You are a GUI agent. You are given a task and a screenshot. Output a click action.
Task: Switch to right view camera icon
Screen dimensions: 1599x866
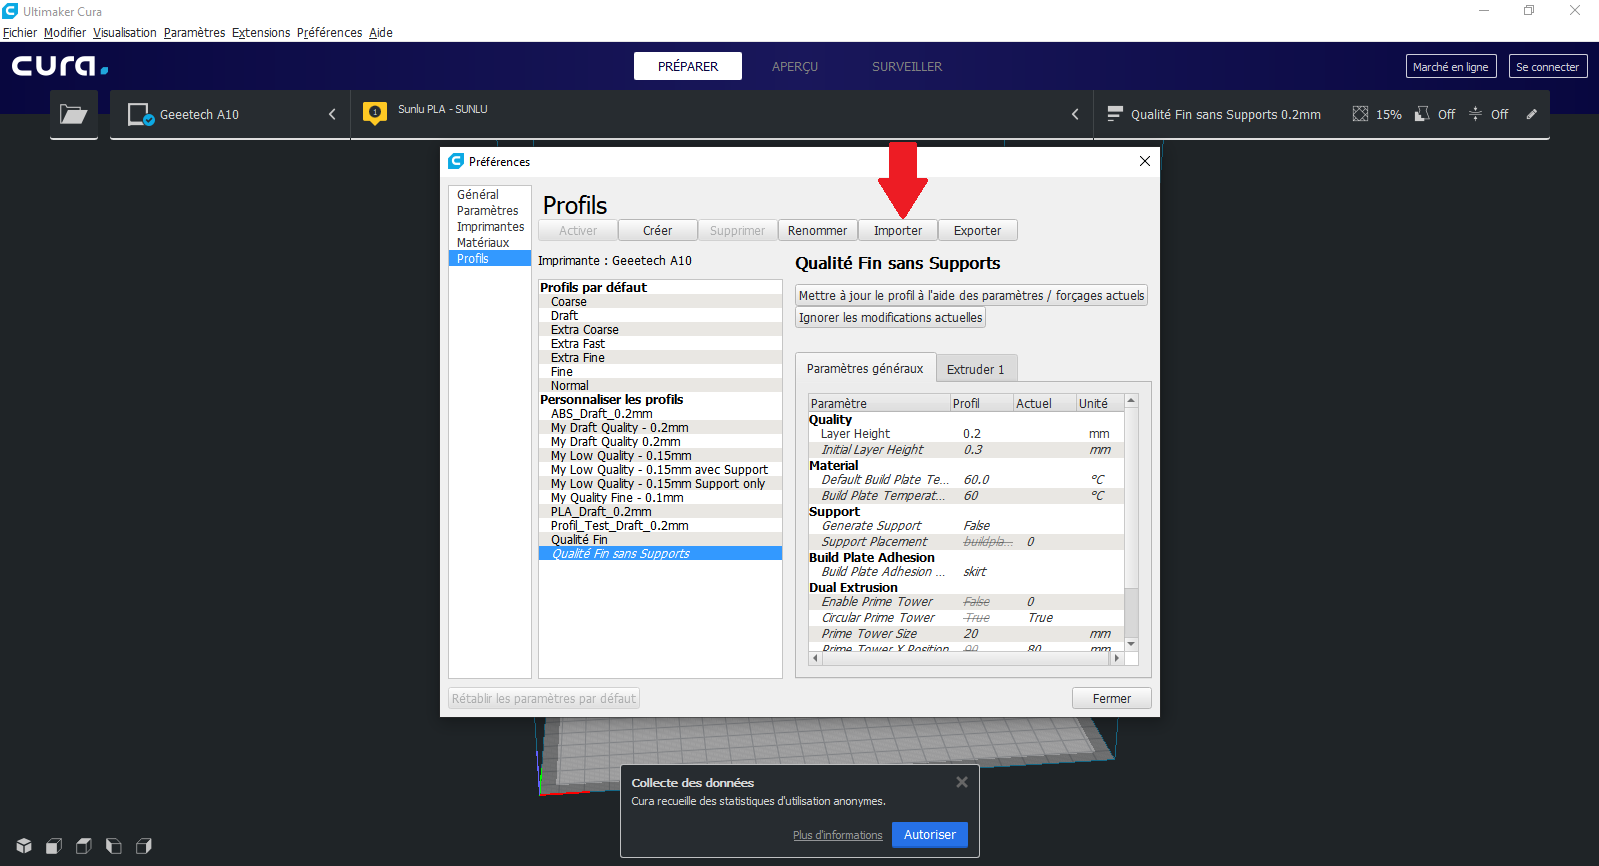[144, 846]
